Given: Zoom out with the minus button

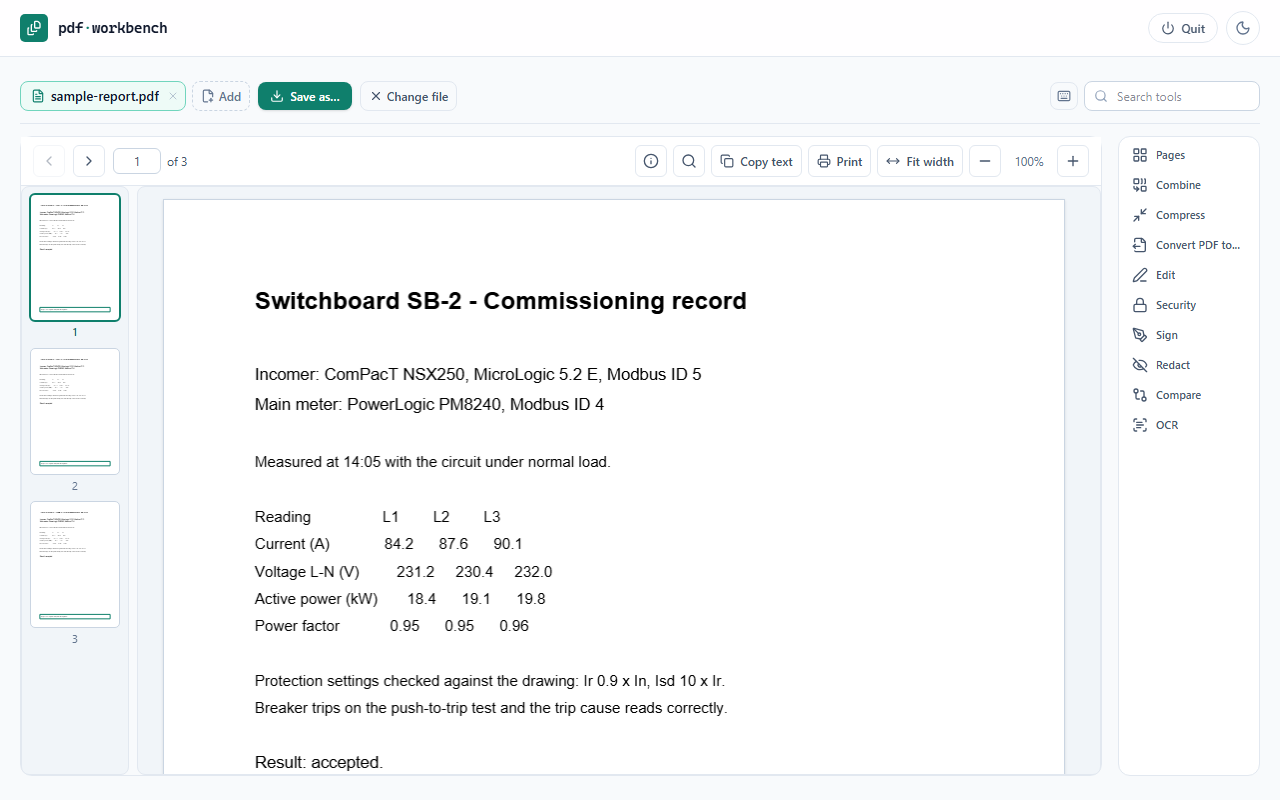Looking at the screenshot, I should coord(985,161).
